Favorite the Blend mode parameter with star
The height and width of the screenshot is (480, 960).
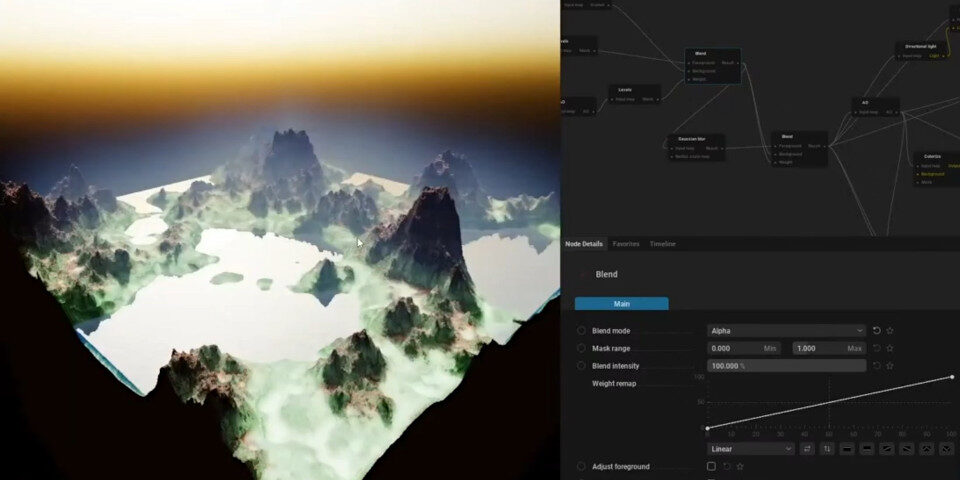(890, 331)
